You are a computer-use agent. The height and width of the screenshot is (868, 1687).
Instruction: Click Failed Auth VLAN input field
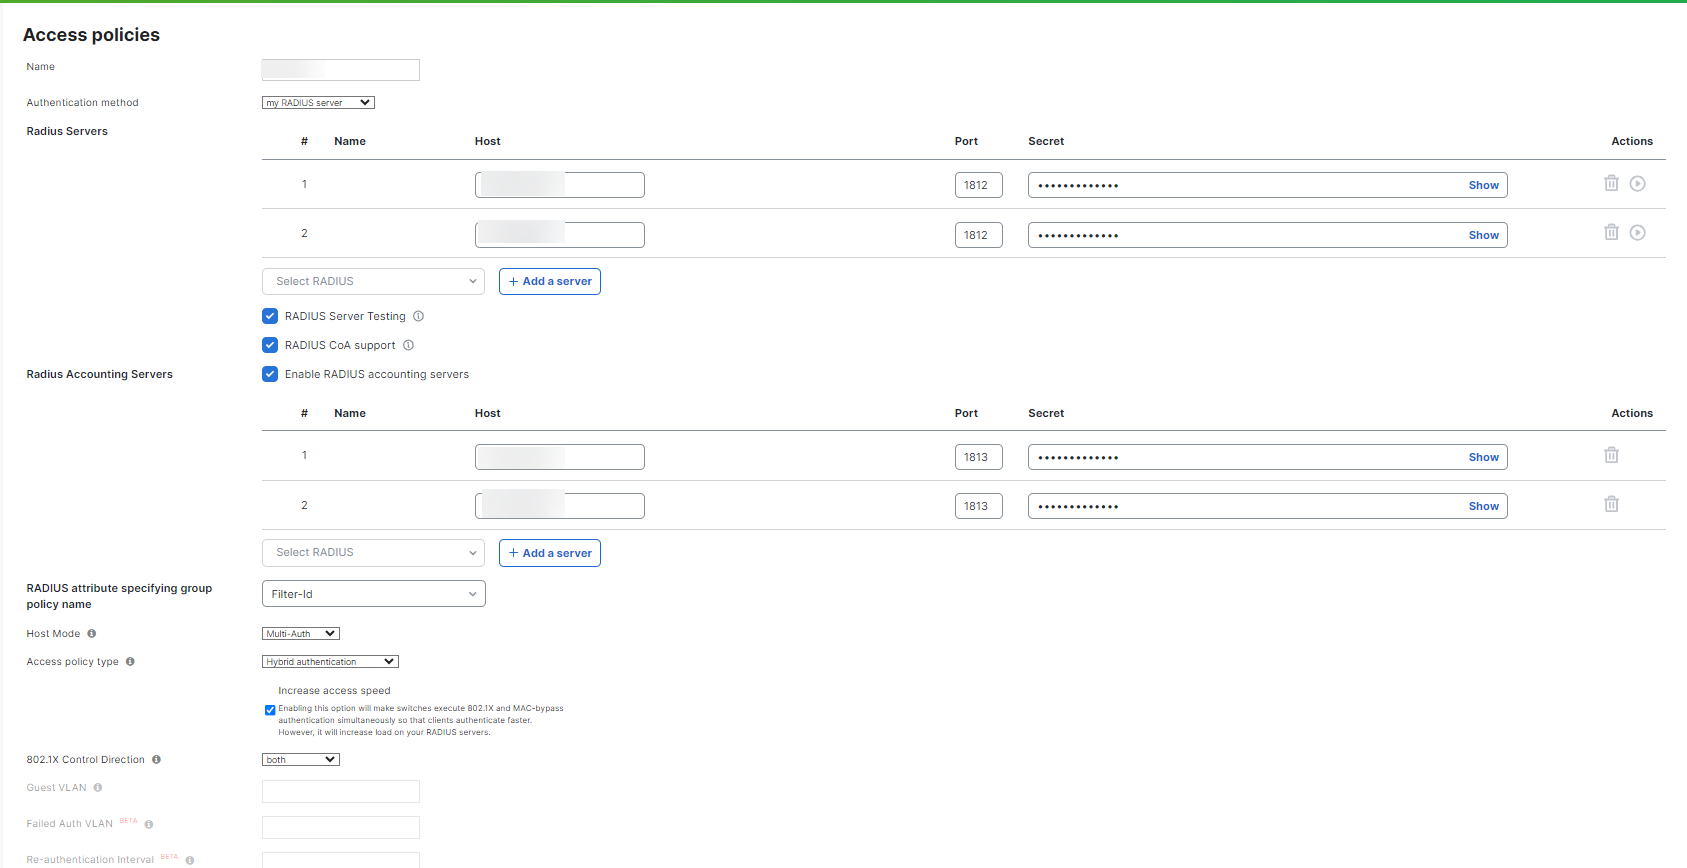click(341, 827)
